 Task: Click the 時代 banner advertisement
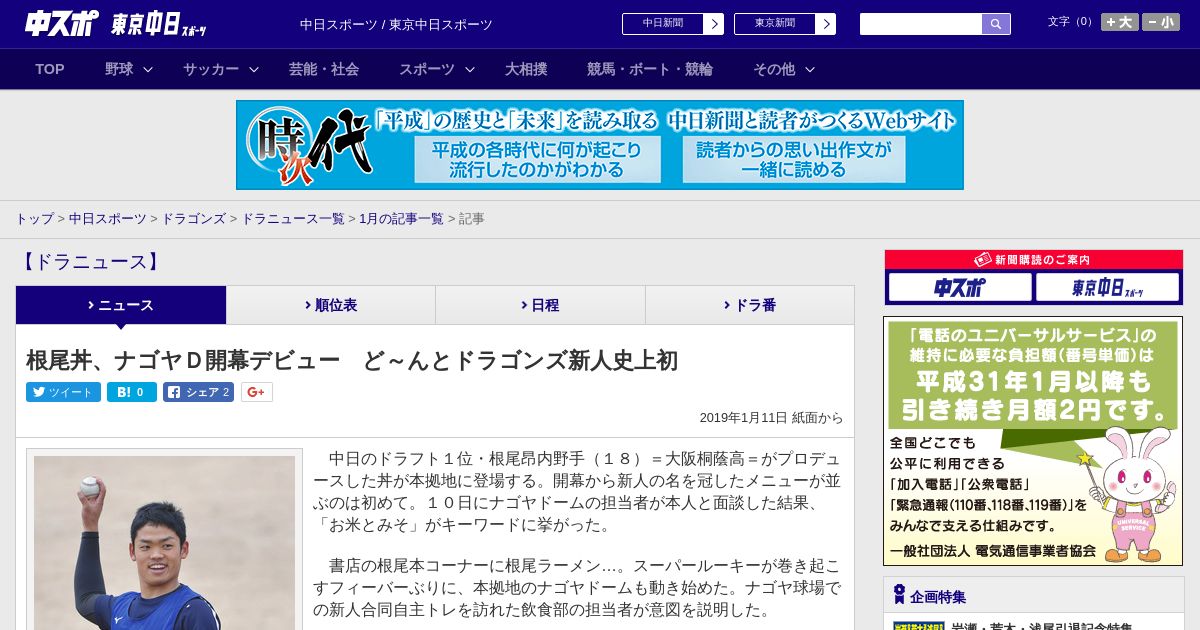coord(600,145)
